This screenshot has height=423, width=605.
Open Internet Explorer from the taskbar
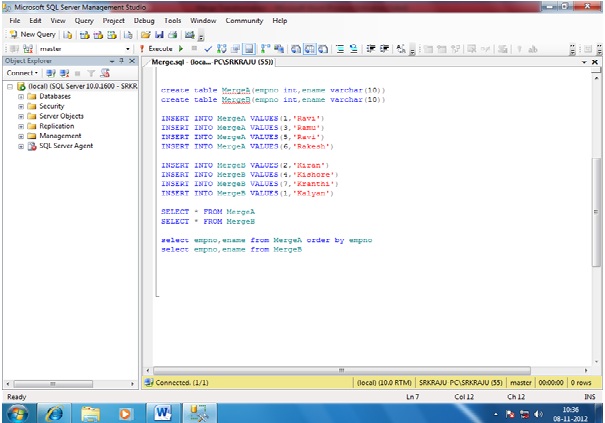tap(55, 412)
